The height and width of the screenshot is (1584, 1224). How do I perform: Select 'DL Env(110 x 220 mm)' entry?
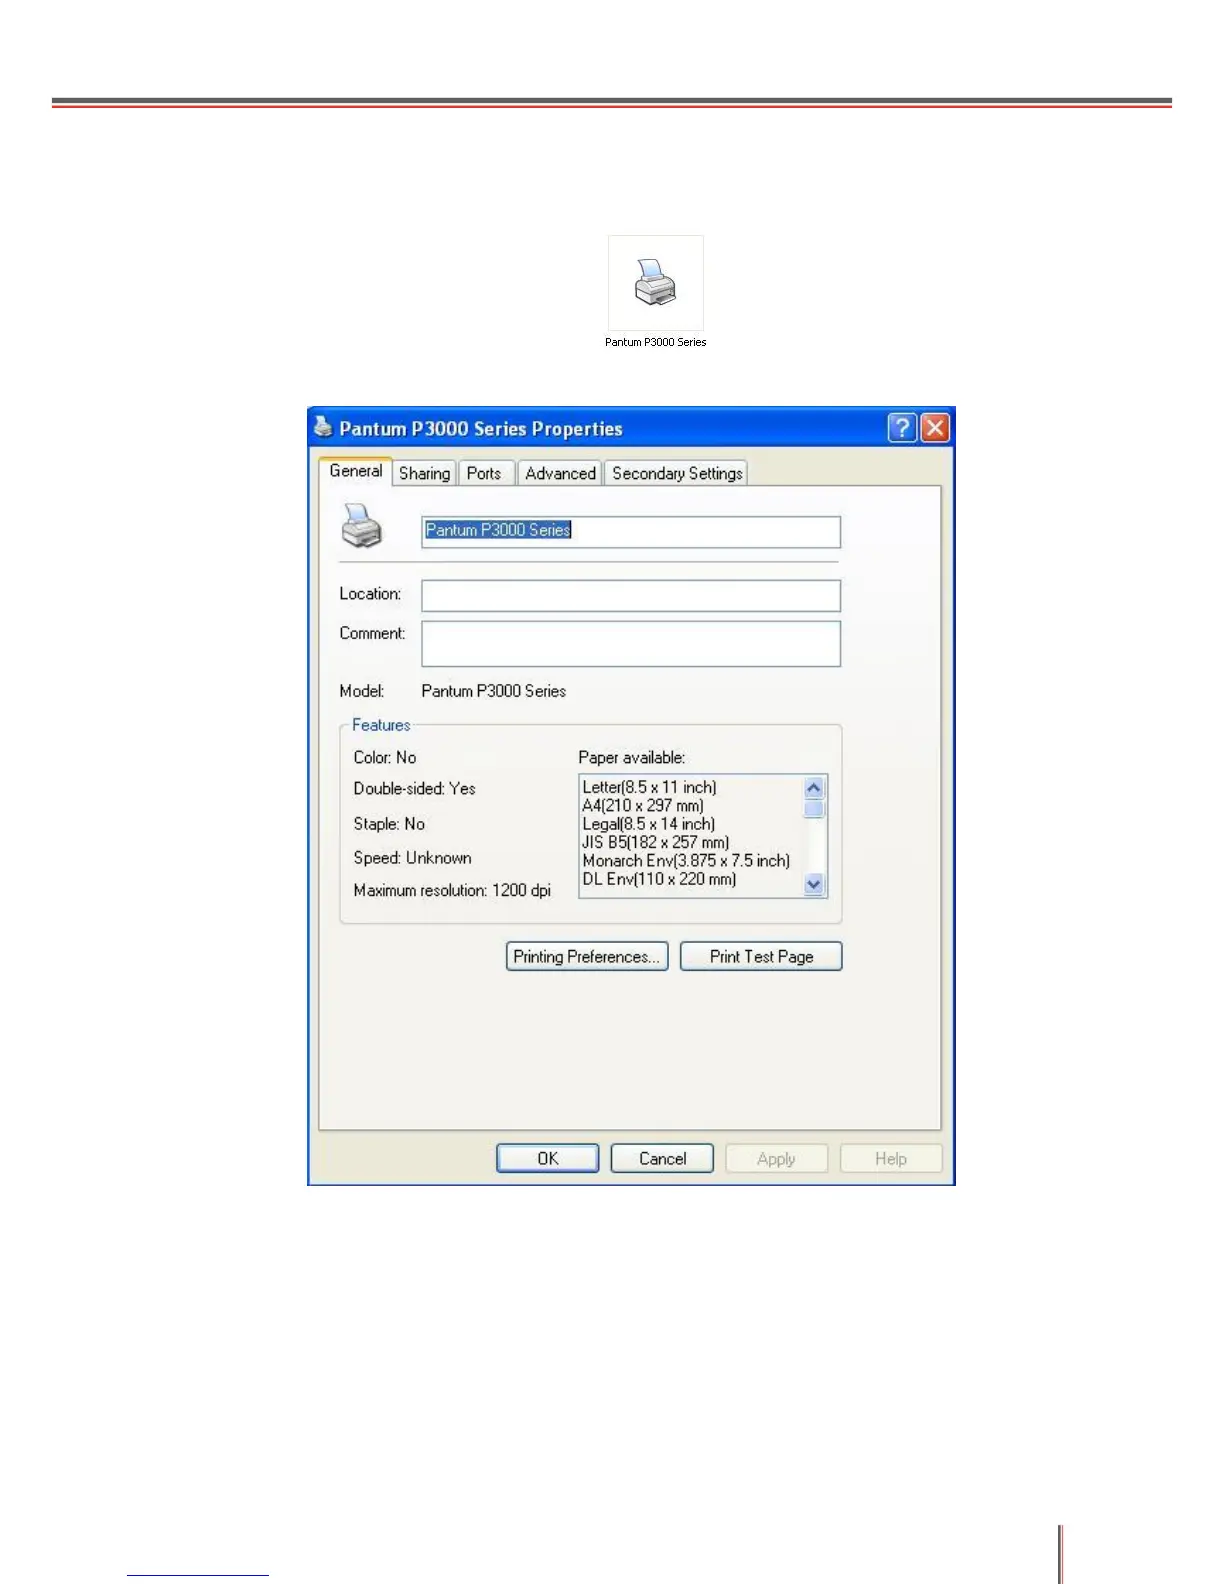tap(659, 879)
